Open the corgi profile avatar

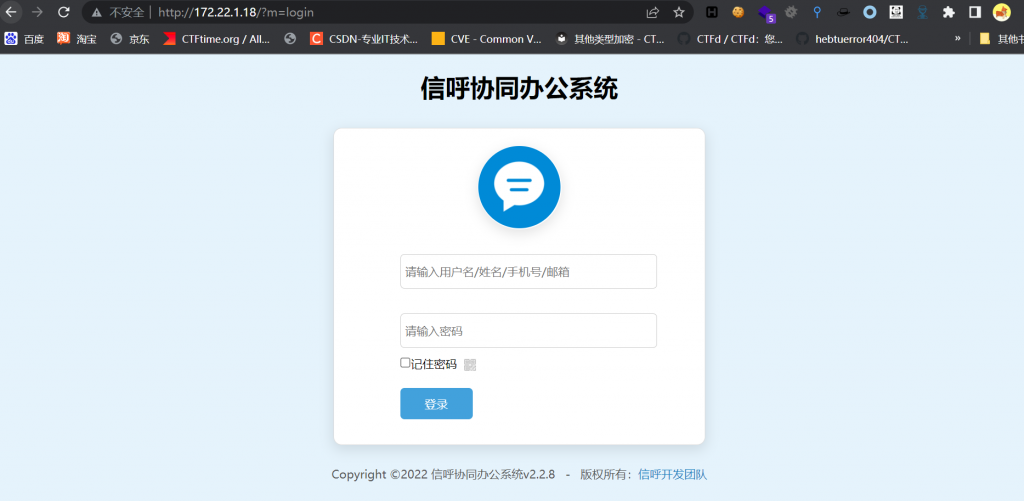tap(1001, 13)
